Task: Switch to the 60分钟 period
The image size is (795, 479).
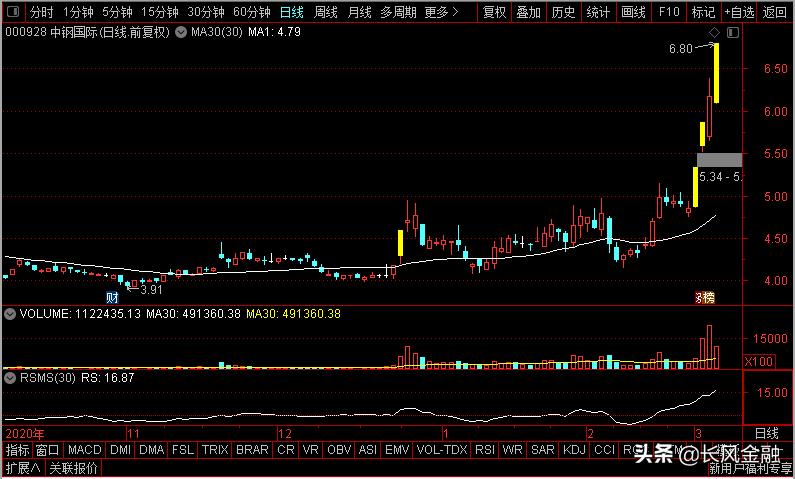Action: tap(252, 12)
